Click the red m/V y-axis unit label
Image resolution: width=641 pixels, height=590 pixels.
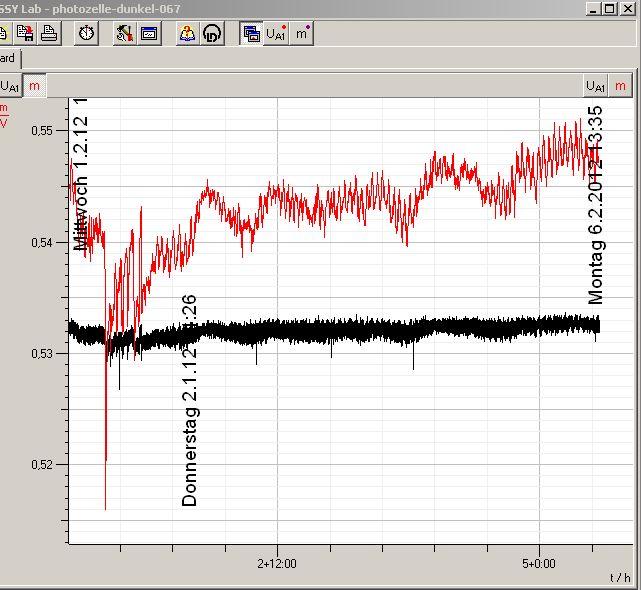[4, 116]
